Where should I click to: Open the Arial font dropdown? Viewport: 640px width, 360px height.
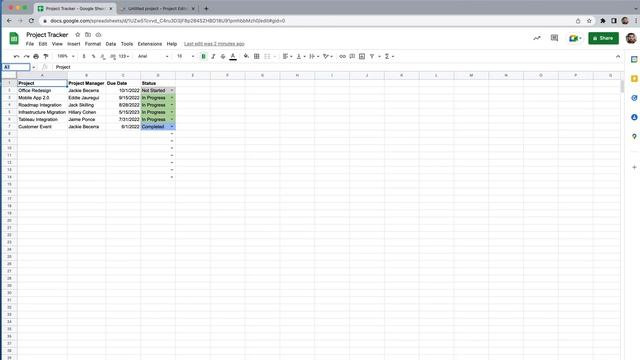[153, 56]
